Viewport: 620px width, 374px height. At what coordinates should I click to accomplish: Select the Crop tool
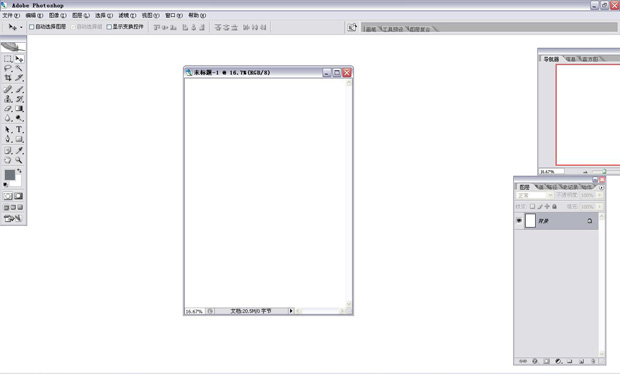click(8, 78)
